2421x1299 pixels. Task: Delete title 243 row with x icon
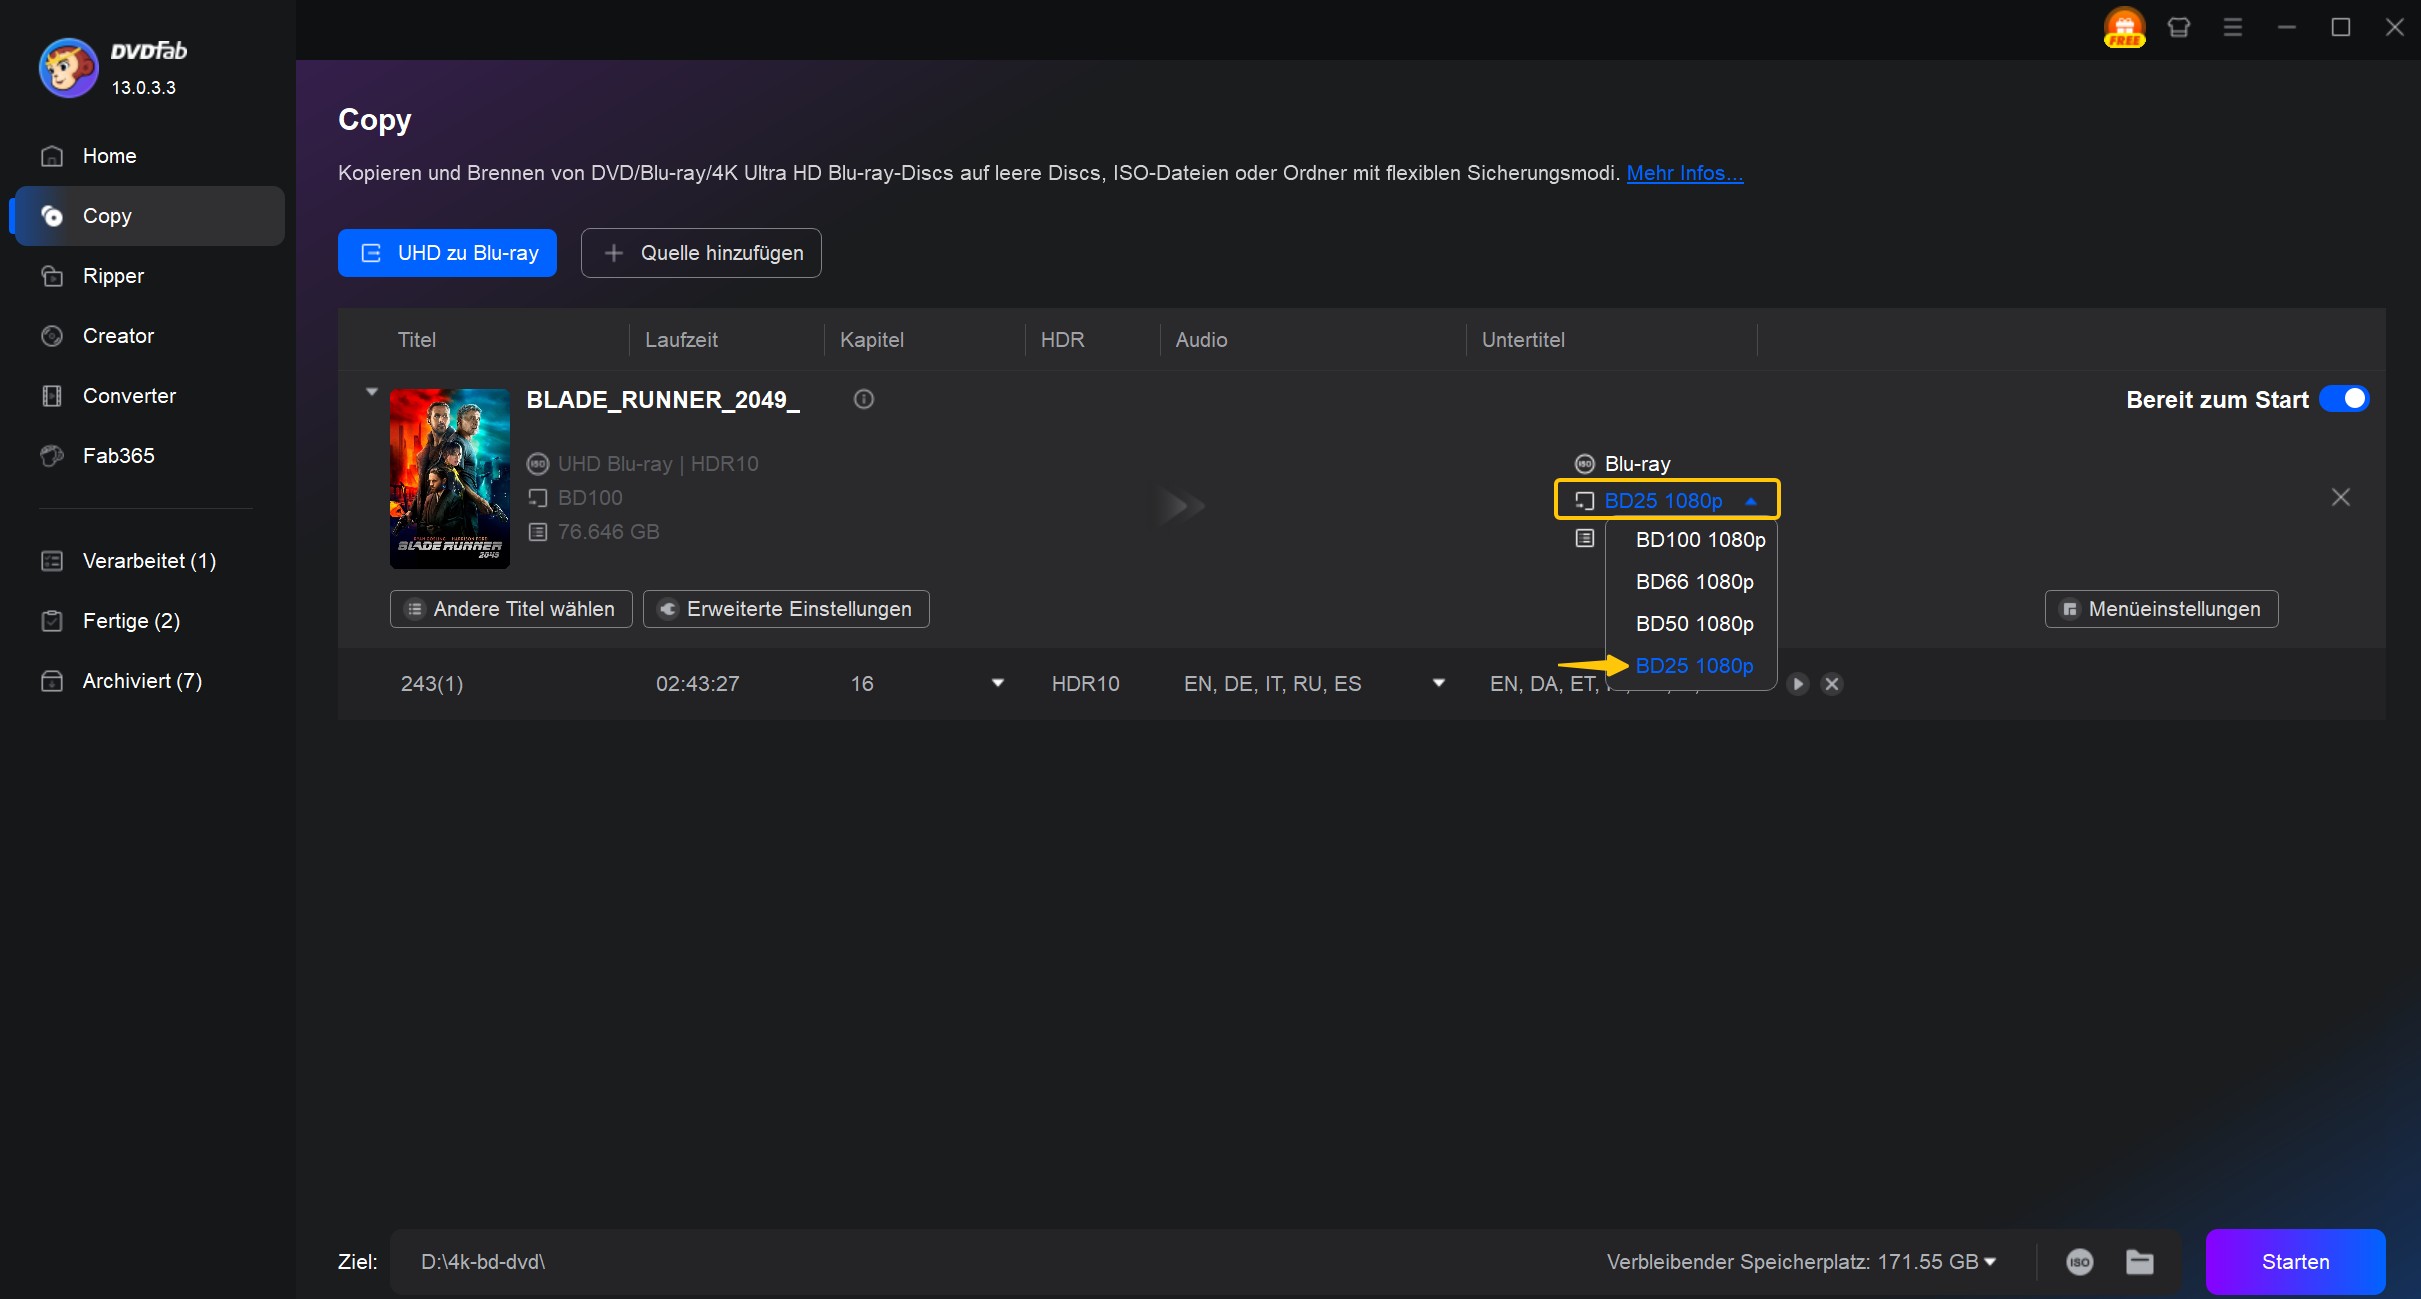[1832, 684]
